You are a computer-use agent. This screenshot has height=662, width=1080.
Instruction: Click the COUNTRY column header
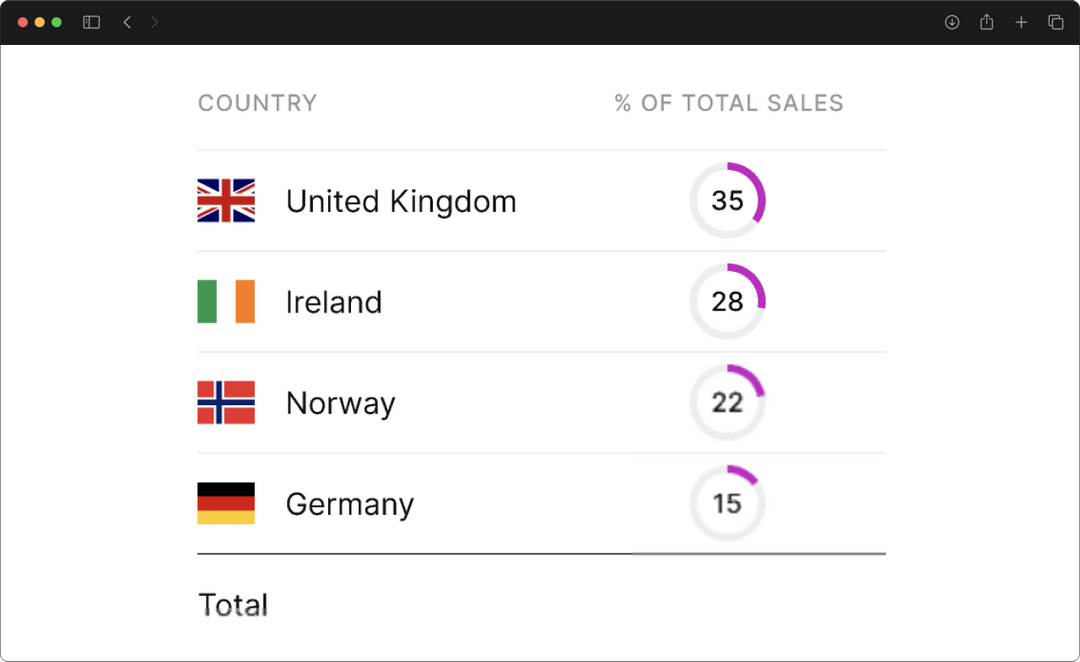click(257, 103)
